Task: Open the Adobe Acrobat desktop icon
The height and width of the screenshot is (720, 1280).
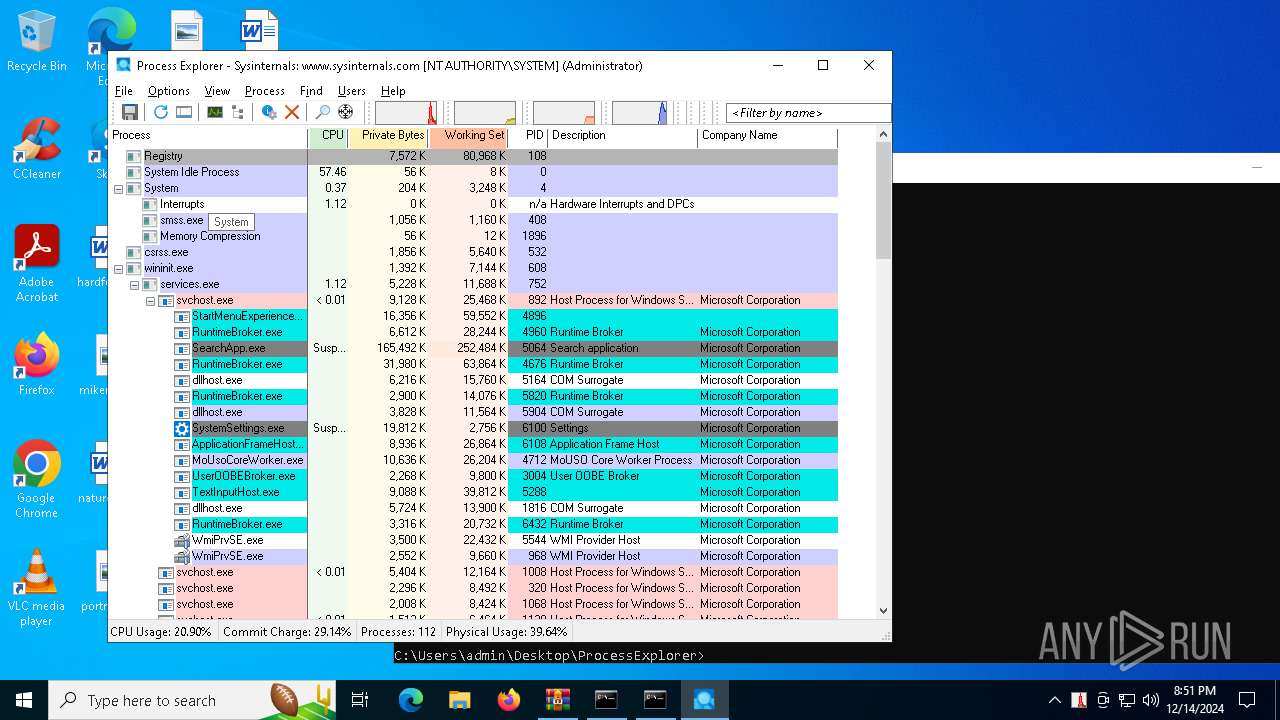Action: (x=36, y=264)
